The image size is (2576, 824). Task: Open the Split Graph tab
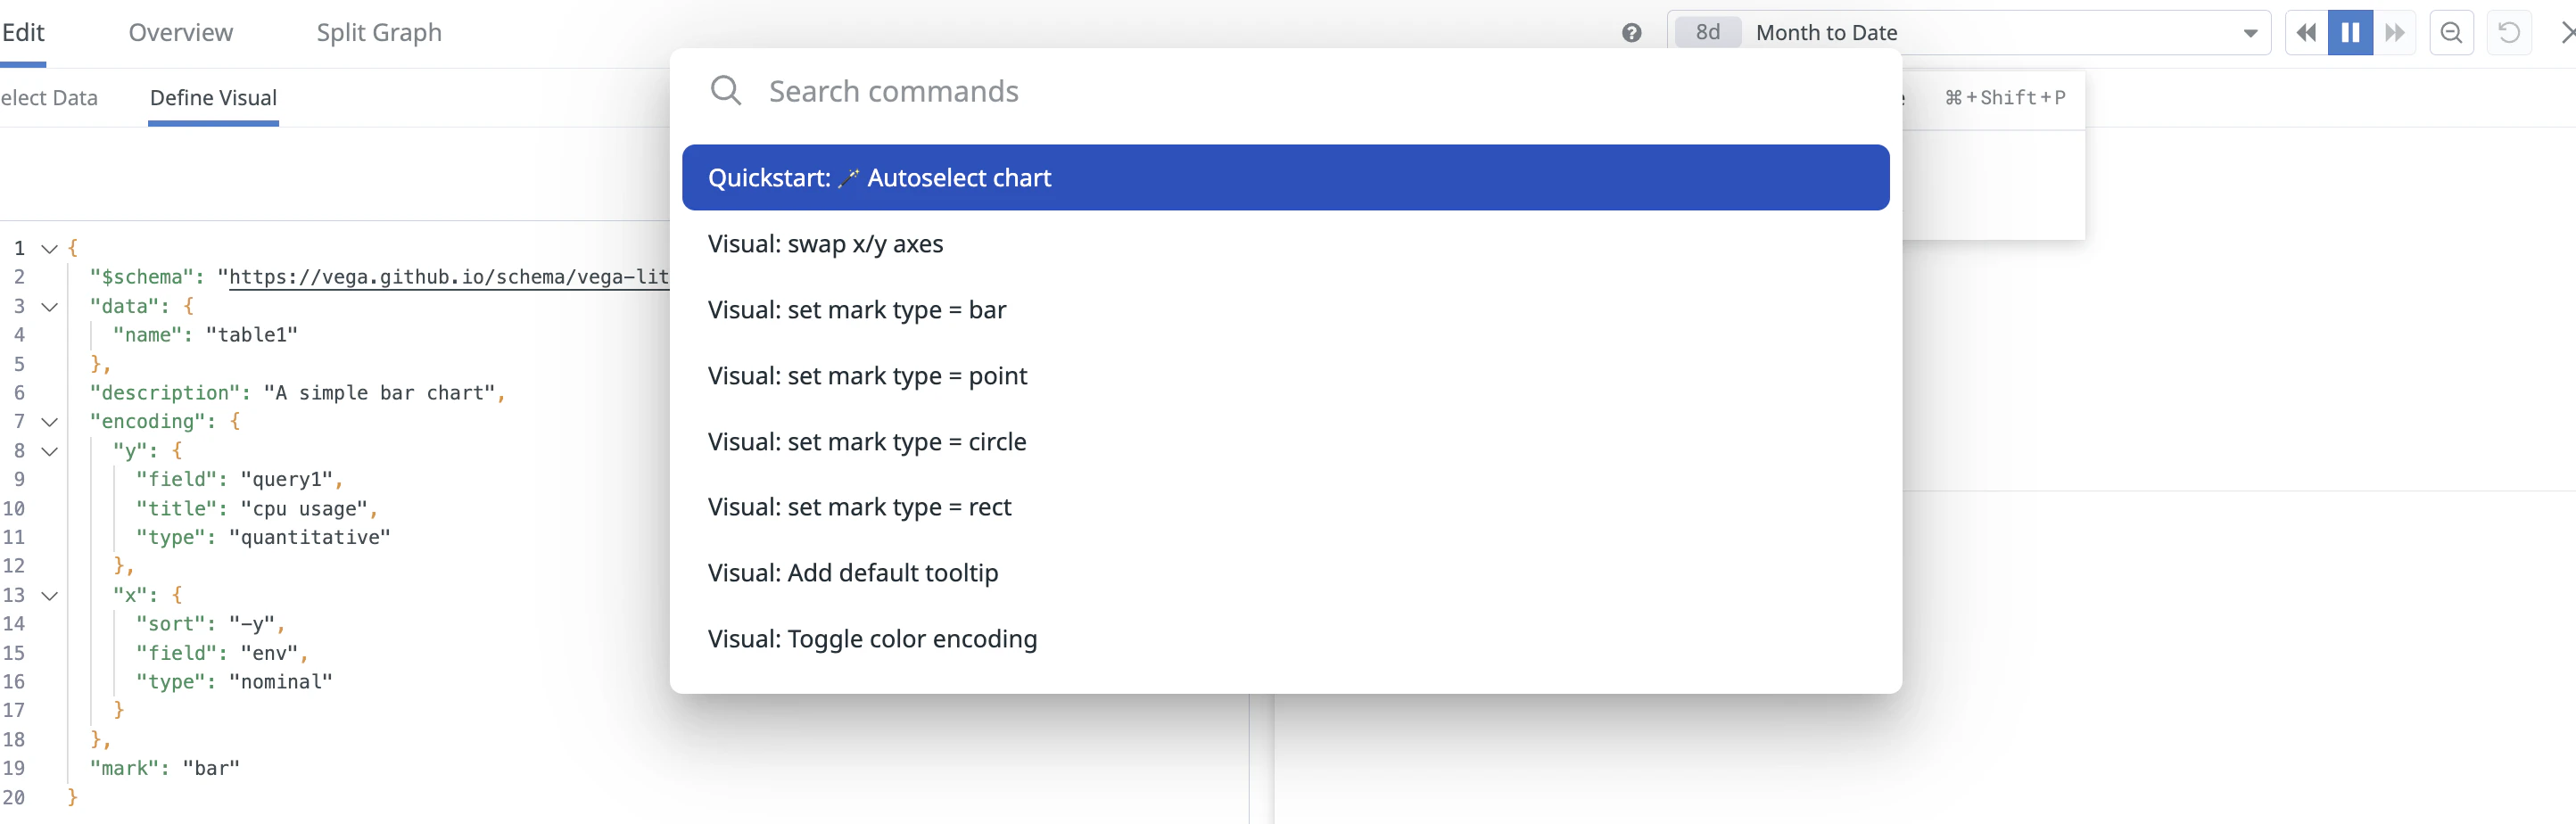tap(379, 33)
